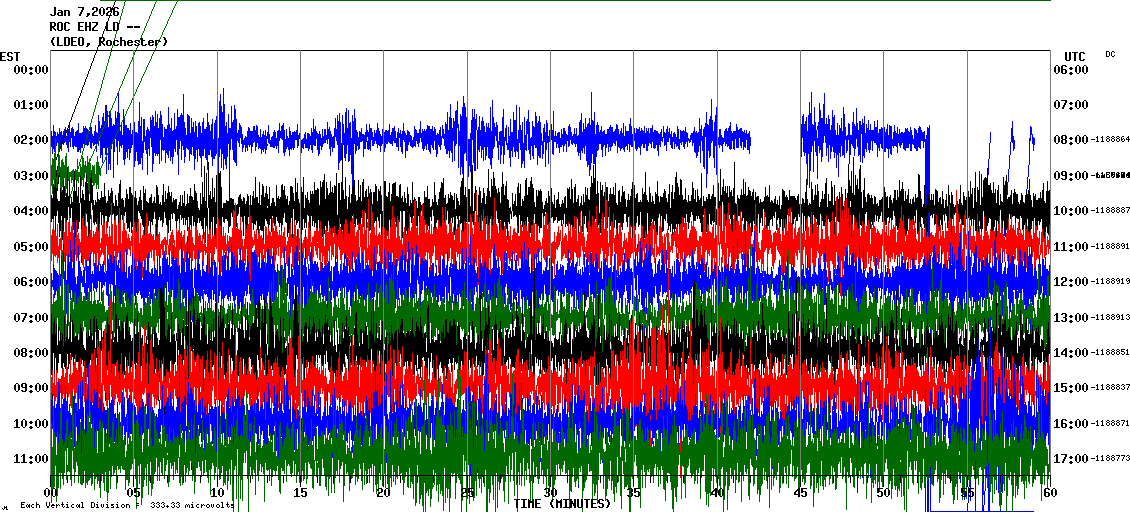Select the DC offset column header
The width and height of the screenshot is (1130, 519).
1110,54
